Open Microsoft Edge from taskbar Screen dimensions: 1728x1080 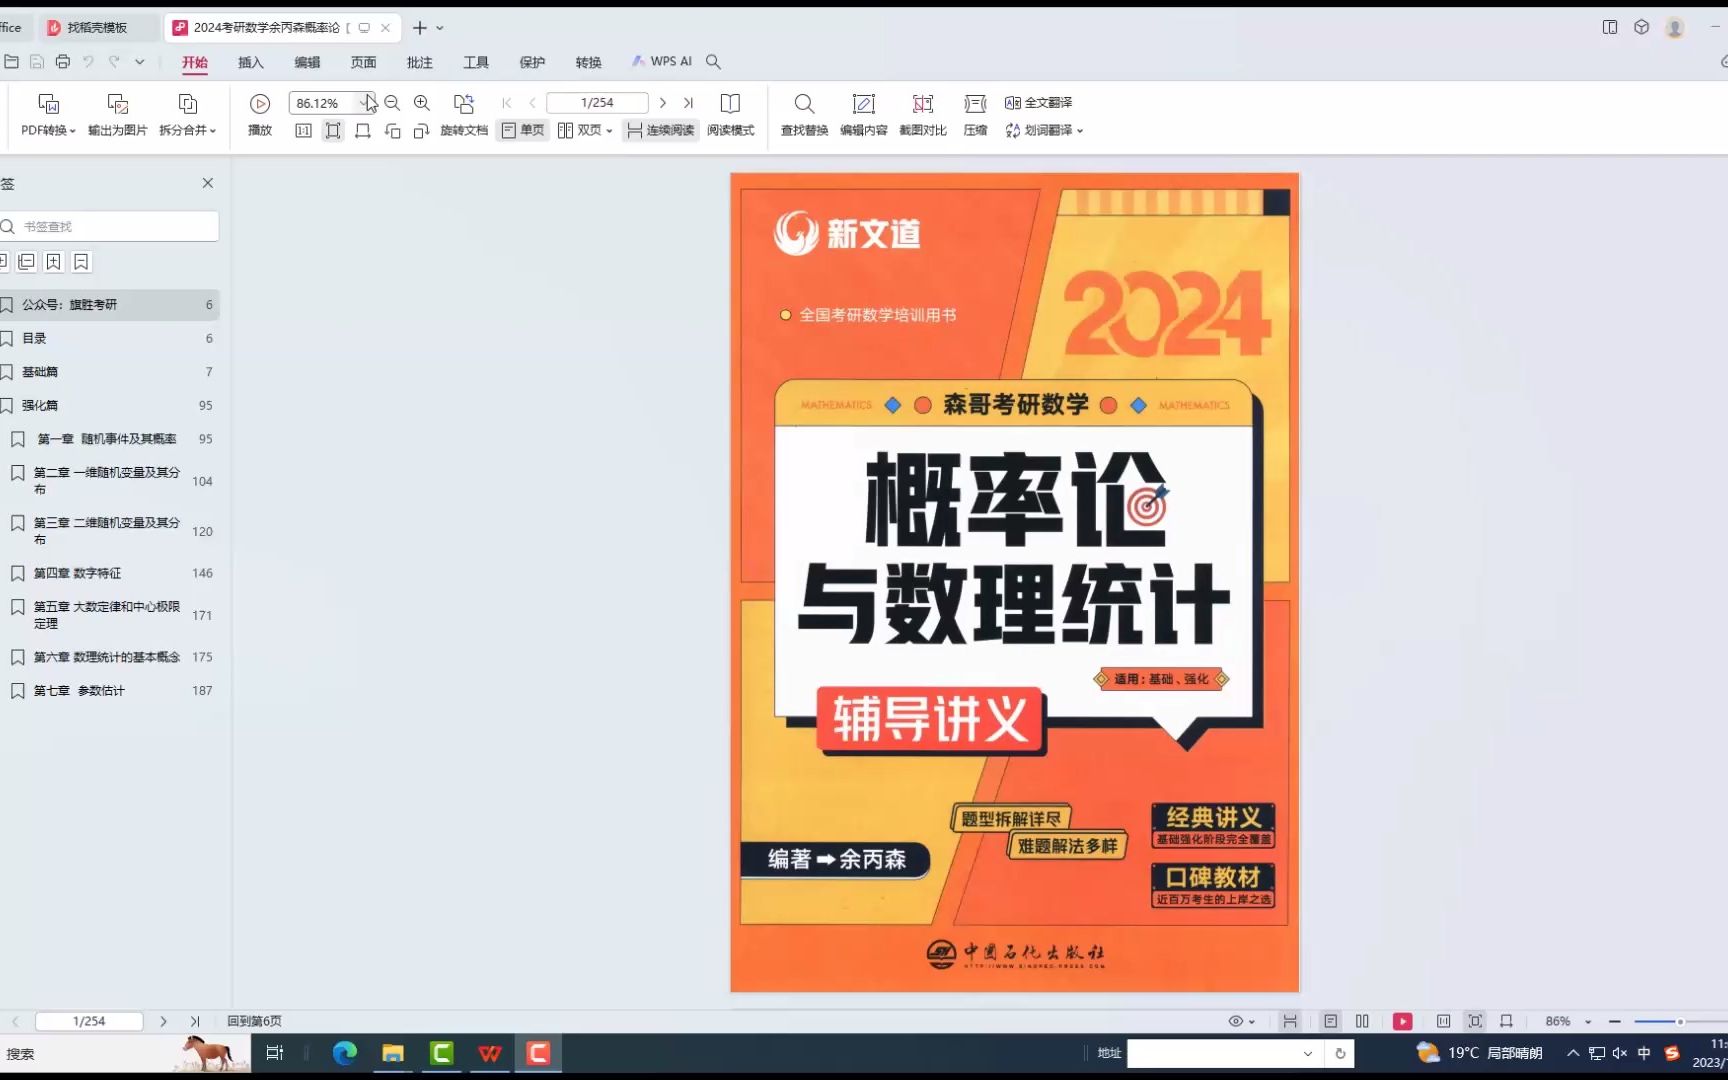point(345,1053)
